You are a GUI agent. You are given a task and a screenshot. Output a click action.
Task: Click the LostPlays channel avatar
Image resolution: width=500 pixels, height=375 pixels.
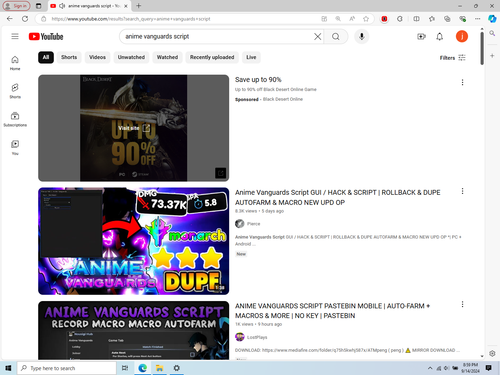coord(240,337)
